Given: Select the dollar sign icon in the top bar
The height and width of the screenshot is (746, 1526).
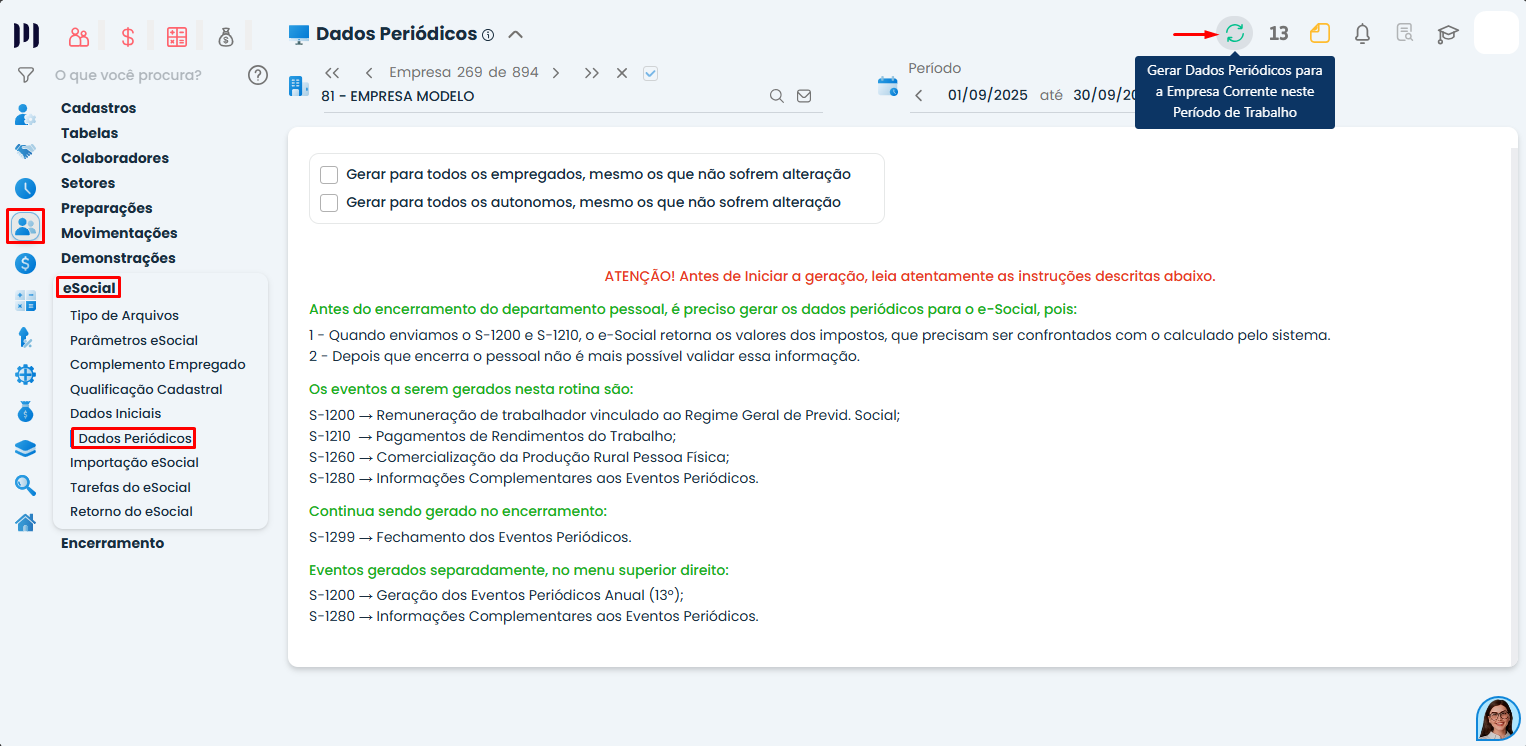Looking at the screenshot, I should pyautogui.click(x=126, y=35).
